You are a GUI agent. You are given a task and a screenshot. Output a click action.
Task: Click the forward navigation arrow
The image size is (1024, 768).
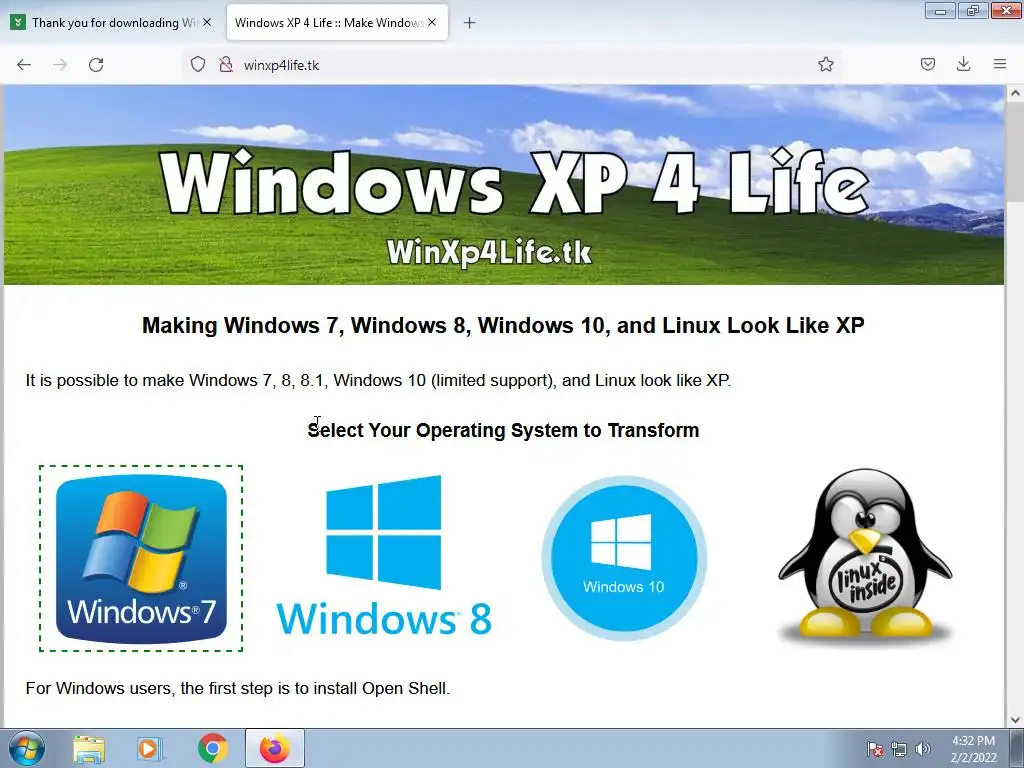tap(60, 65)
